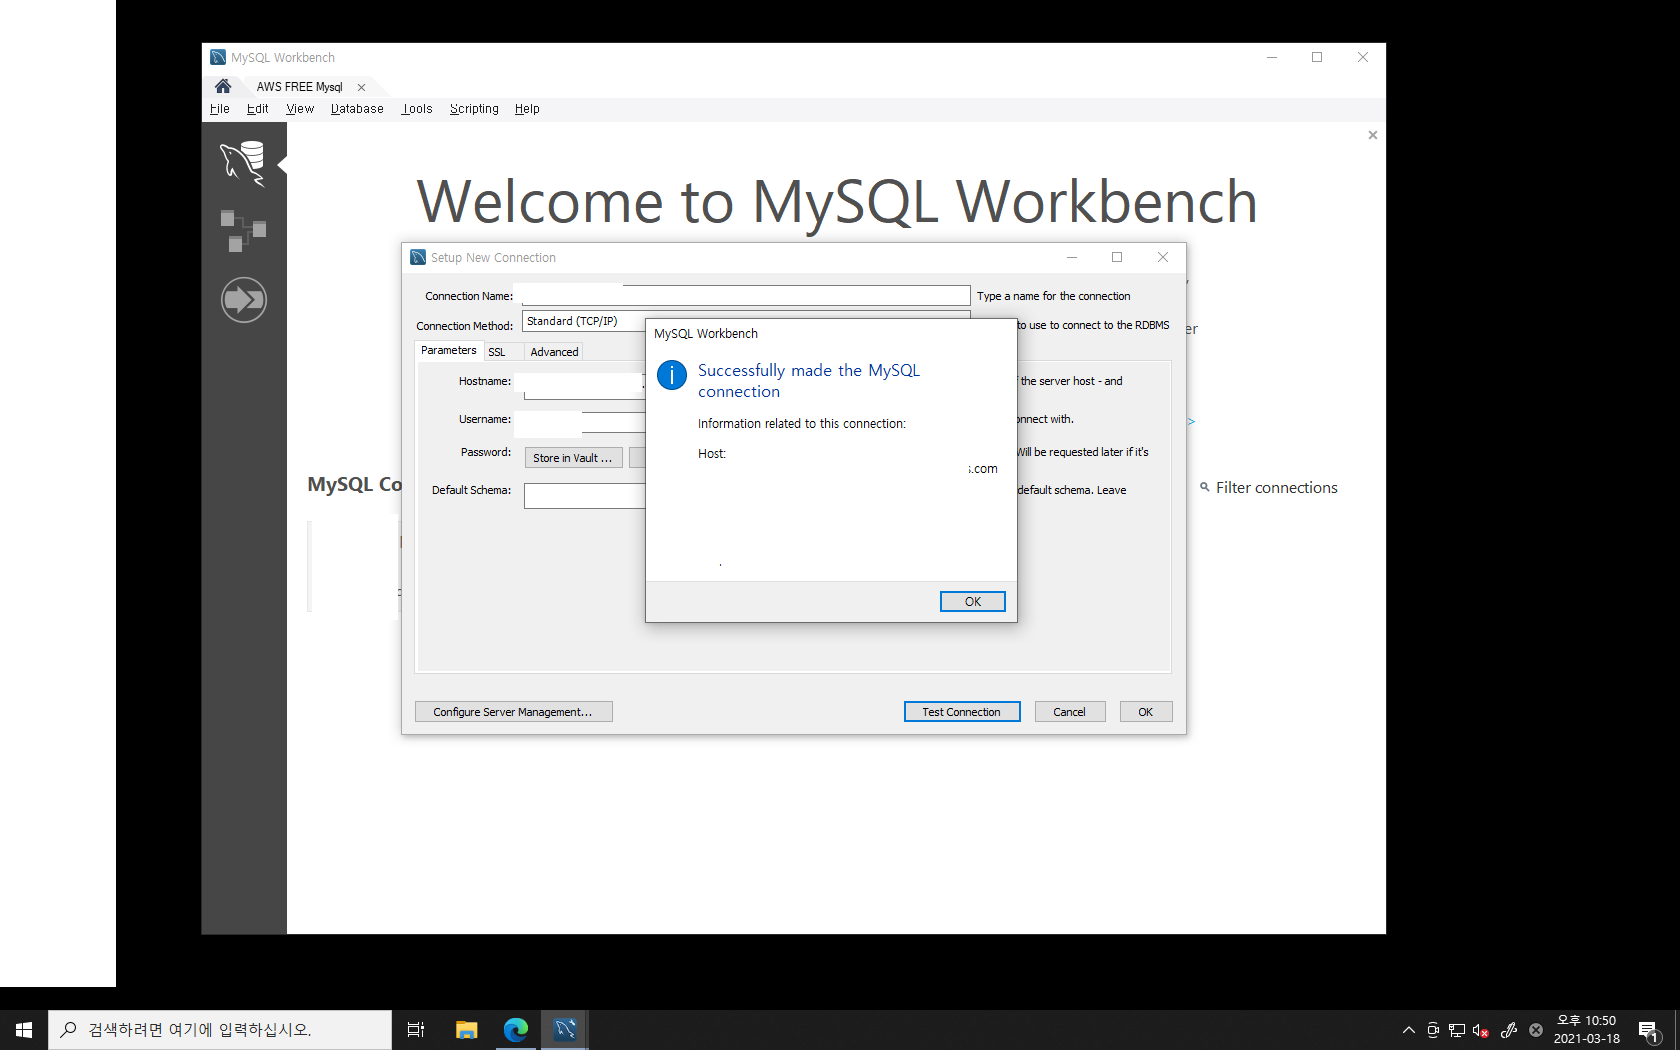The height and width of the screenshot is (1050, 1680).
Task: Open the View menu
Action: (x=300, y=109)
